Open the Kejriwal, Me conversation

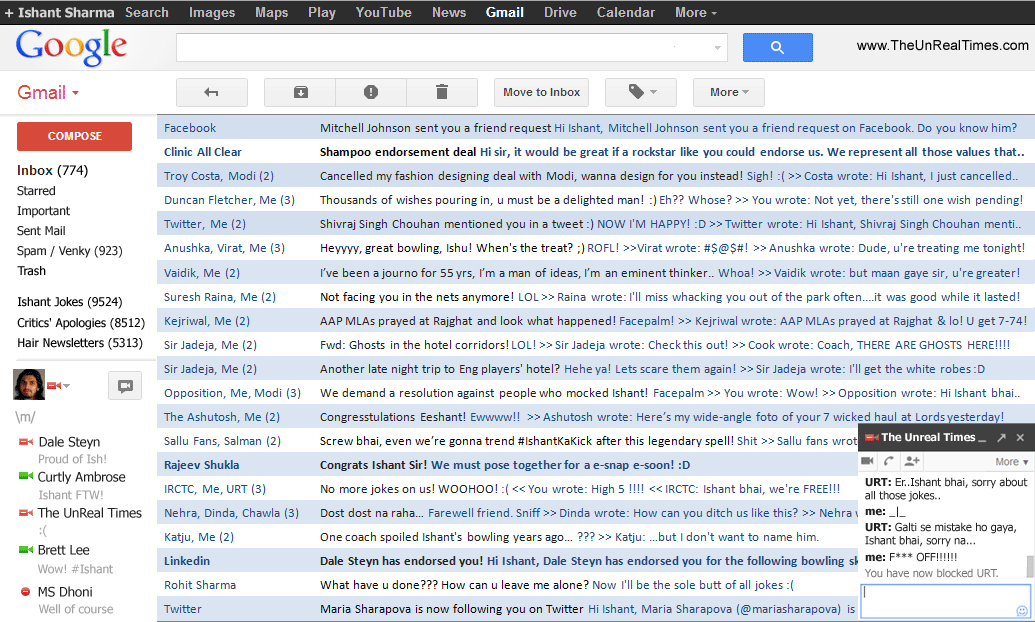click(595, 320)
